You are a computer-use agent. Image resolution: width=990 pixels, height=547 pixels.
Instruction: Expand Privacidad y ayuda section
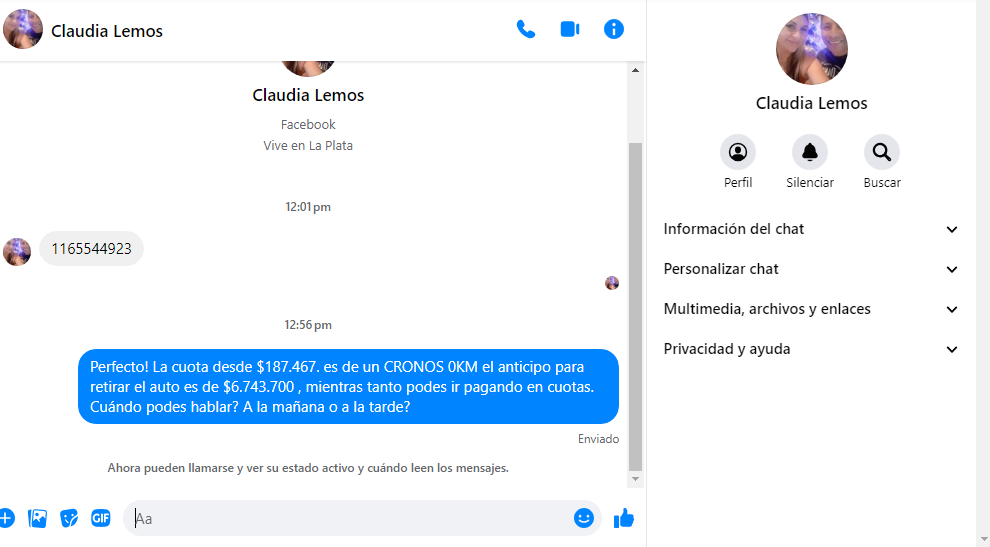811,349
